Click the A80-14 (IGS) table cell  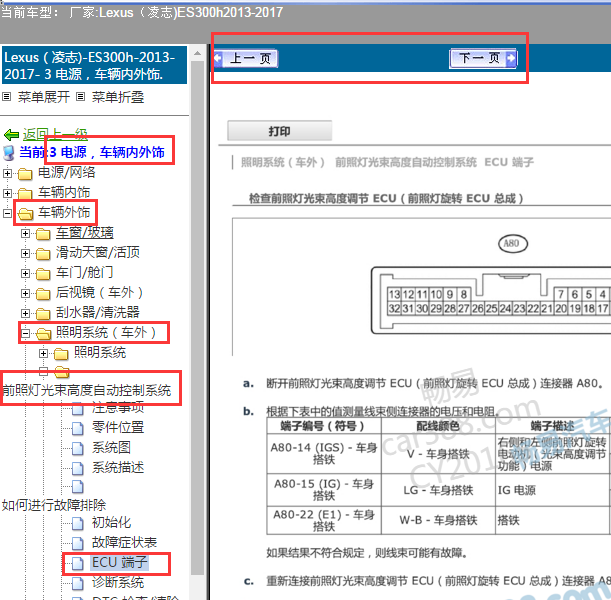tap(324, 454)
